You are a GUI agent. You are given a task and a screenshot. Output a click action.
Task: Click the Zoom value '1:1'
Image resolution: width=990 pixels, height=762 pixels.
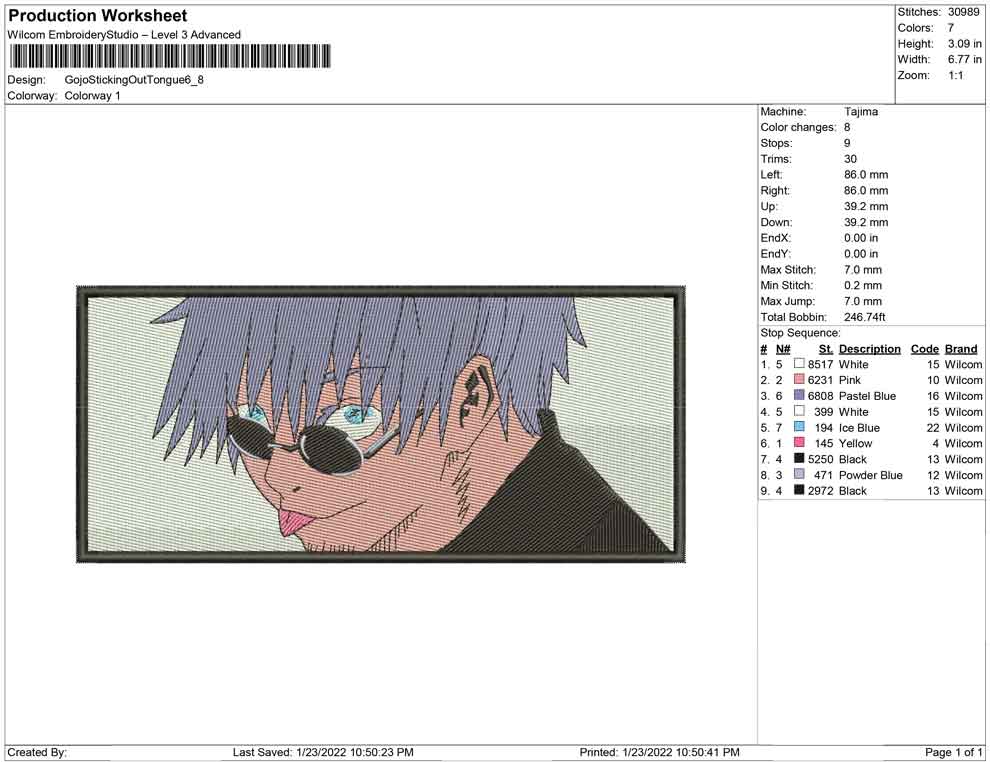(955, 75)
